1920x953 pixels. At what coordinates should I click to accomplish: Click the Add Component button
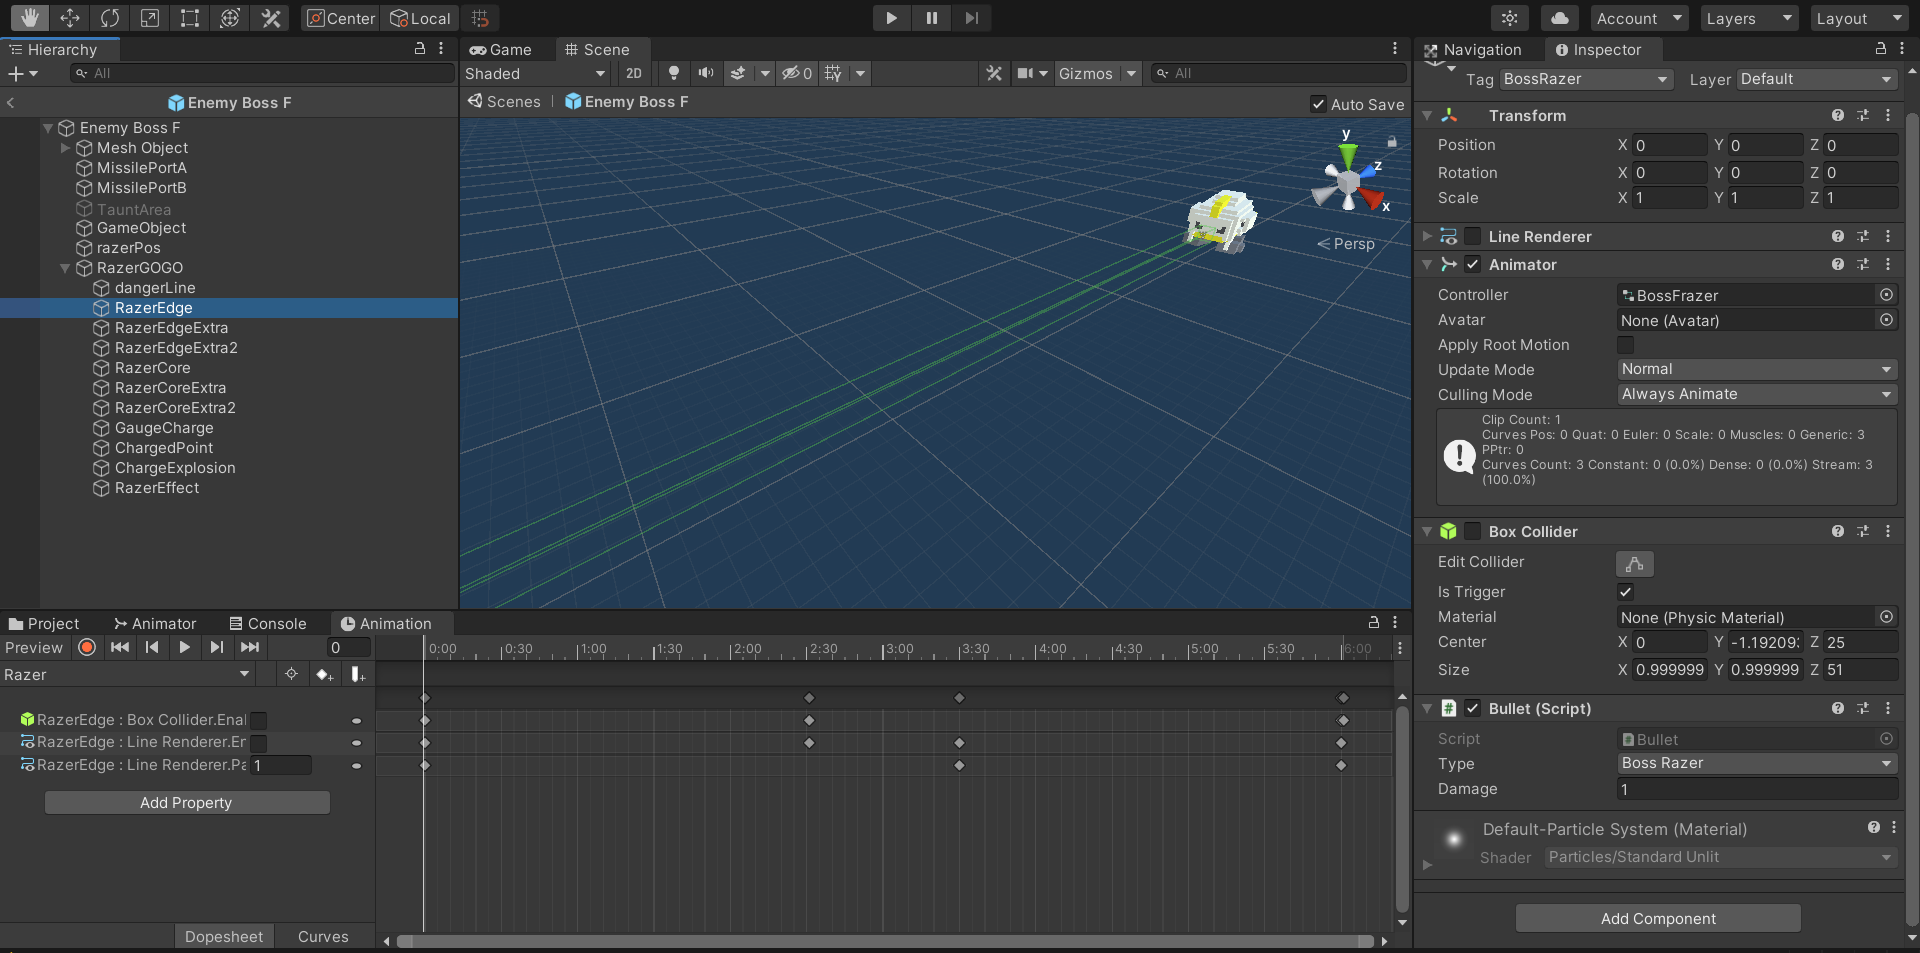(1658, 918)
